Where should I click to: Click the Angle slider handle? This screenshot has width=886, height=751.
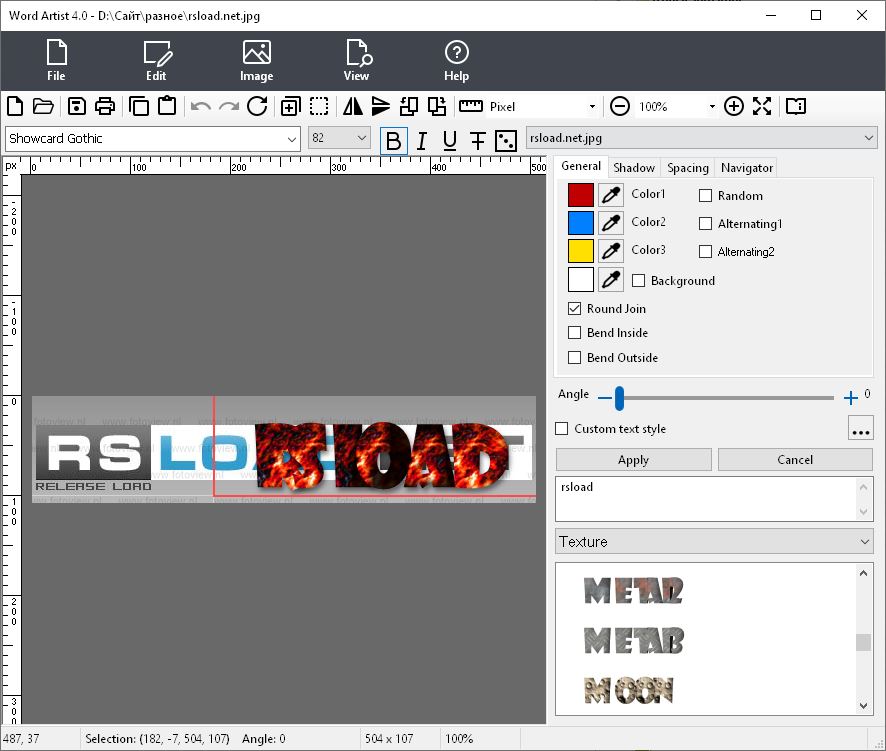click(x=619, y=398)
